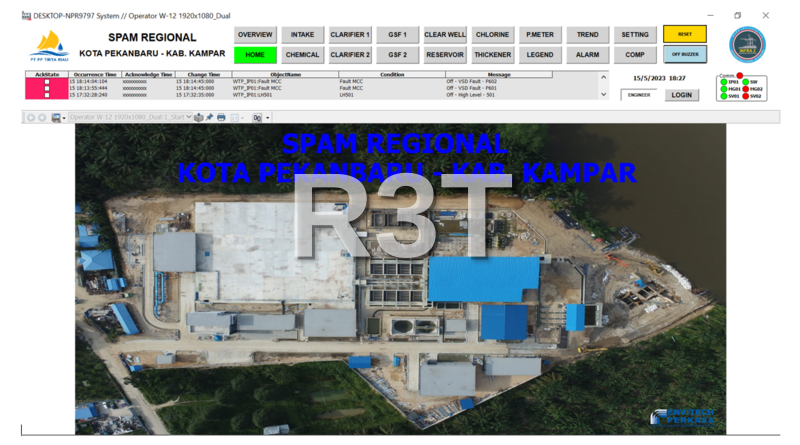Open the THICKENER screen
The width and height of the screenshot is (800, 445).
(x=492, y=55)
